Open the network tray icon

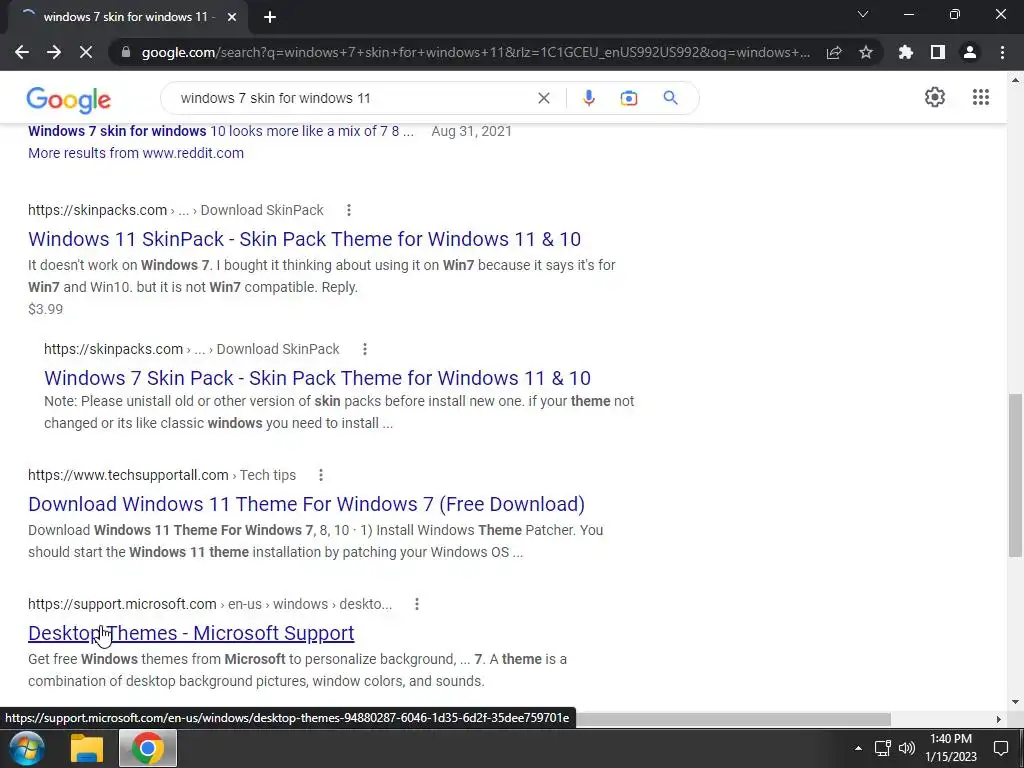click(x=883, y=748)
